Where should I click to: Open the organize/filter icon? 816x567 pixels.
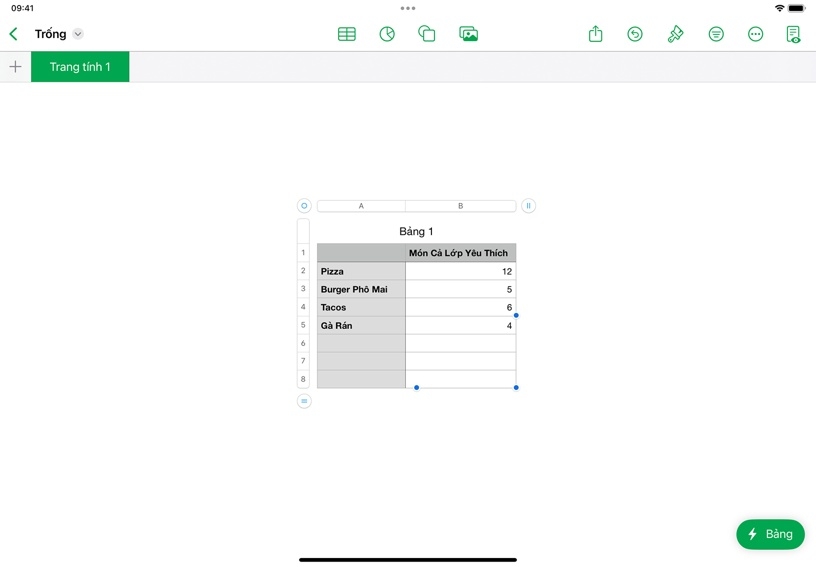716,34
